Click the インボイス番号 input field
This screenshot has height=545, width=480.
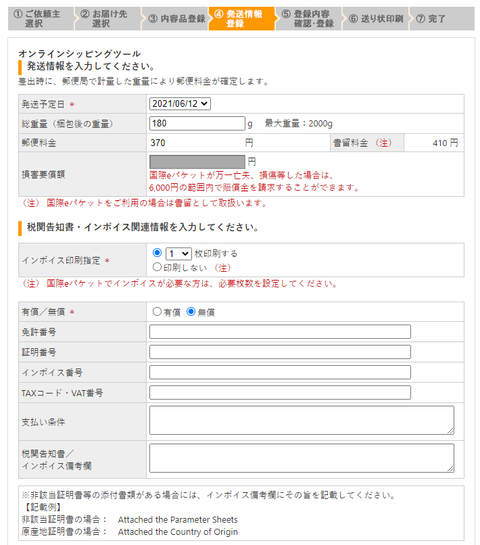tap(280, 372)
